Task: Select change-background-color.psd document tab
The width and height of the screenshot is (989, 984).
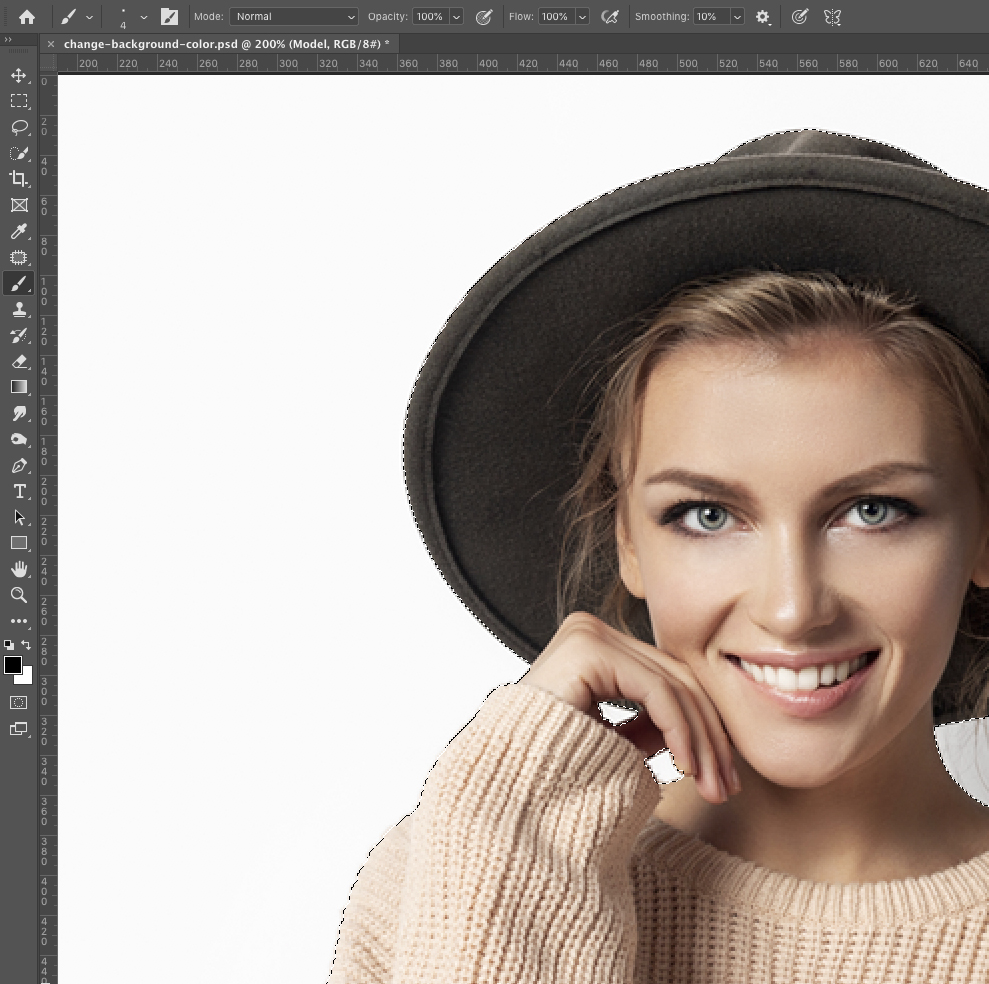Action: pyautogui.click(x=226, y=44)
